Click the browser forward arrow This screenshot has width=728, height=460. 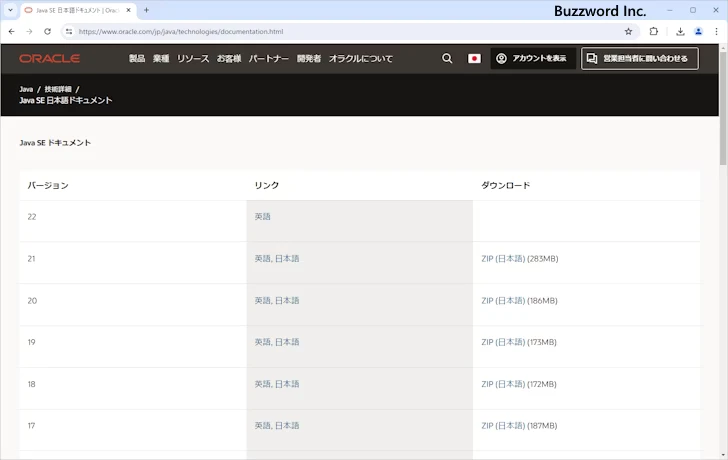click(29, 32)
